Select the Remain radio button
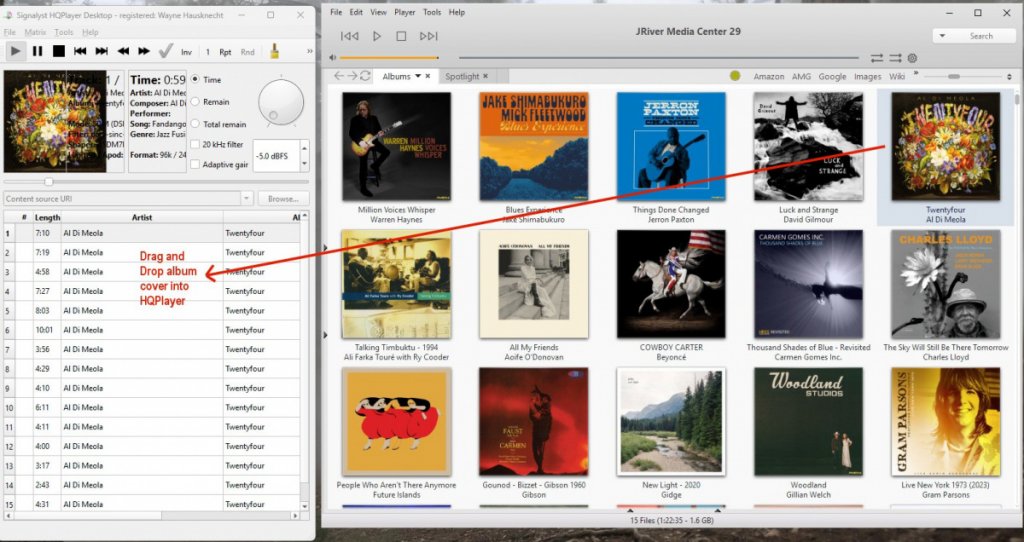The image size is (1024, 542). pyautogui.click(x=195, y=101)
